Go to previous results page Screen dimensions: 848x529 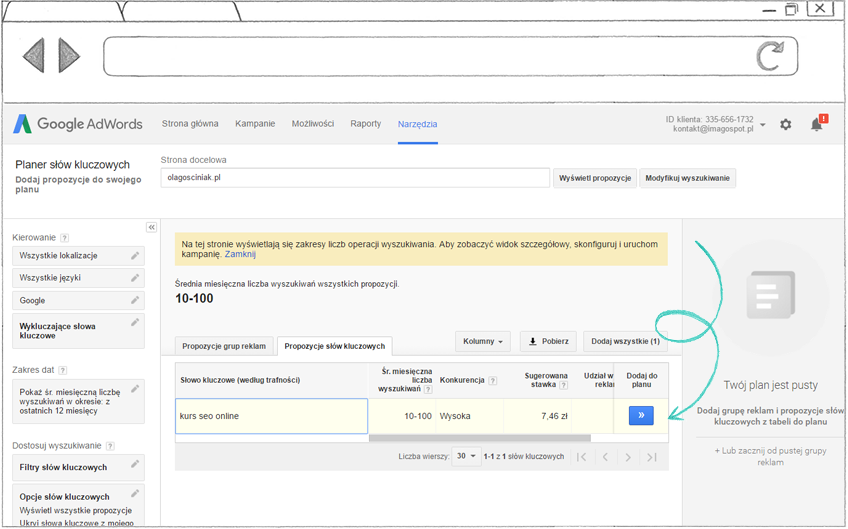pos(605,457)
